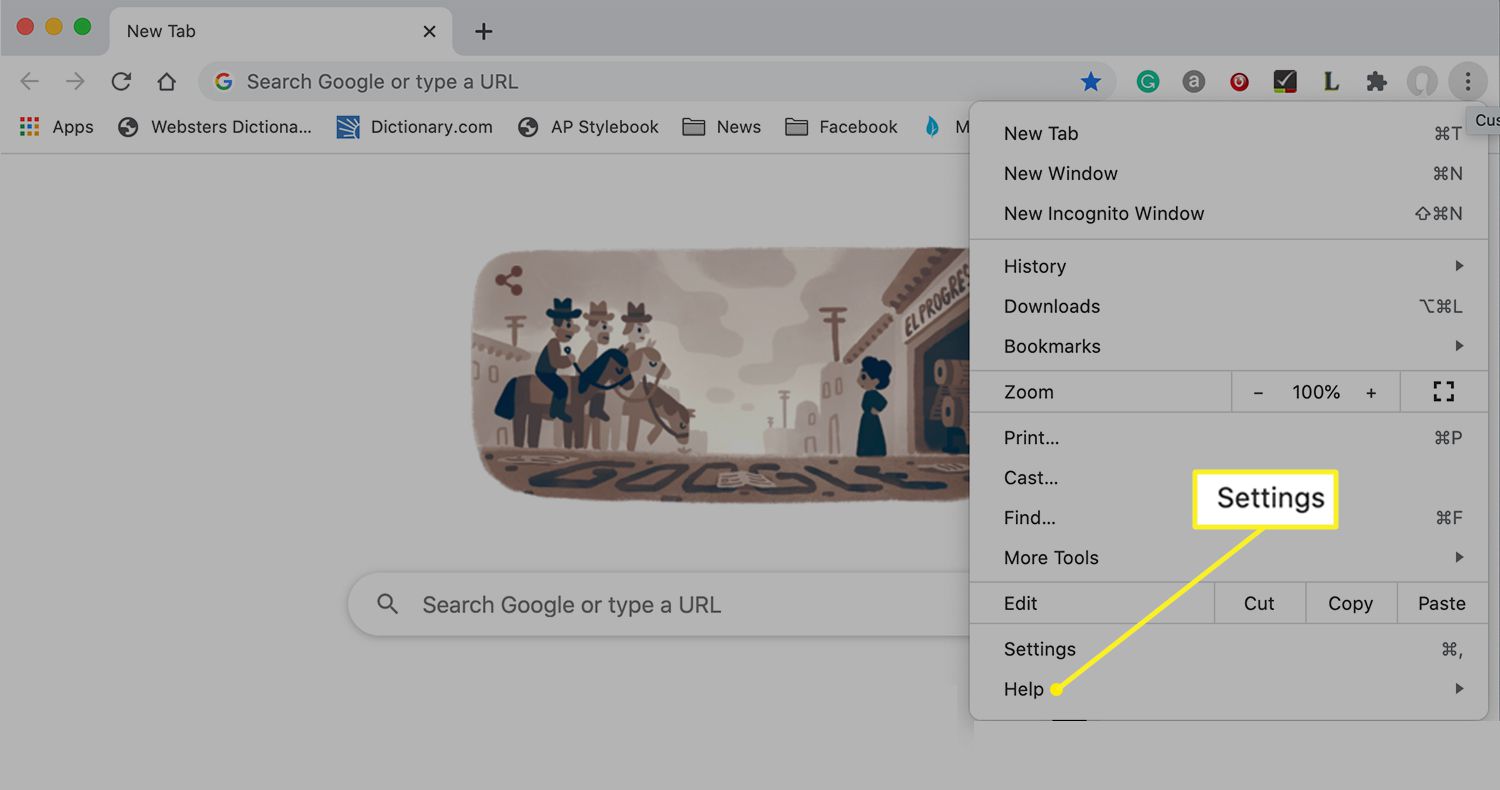Click the 100% zoom level value
The height and width of the screenshot is (790, 1500).
pos(1316,393)
